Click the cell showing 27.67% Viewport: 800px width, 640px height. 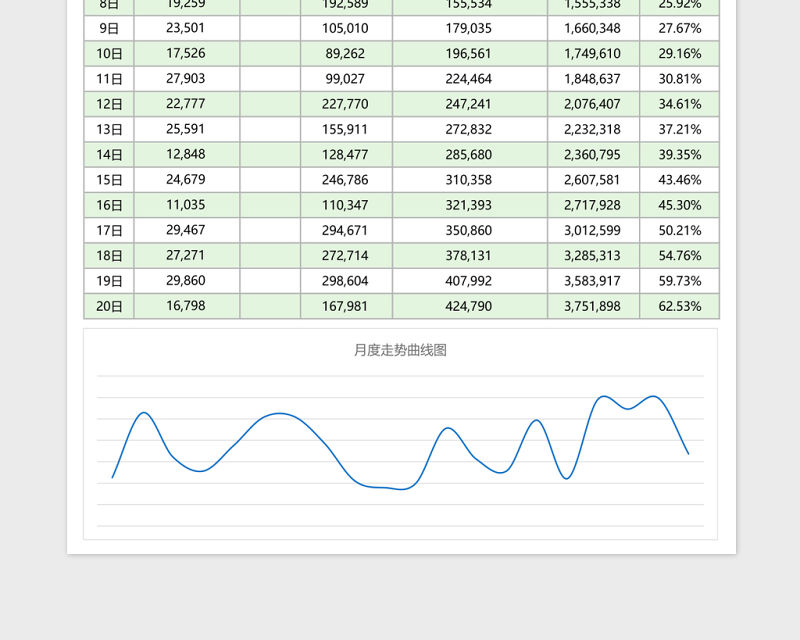click(679, 28)
